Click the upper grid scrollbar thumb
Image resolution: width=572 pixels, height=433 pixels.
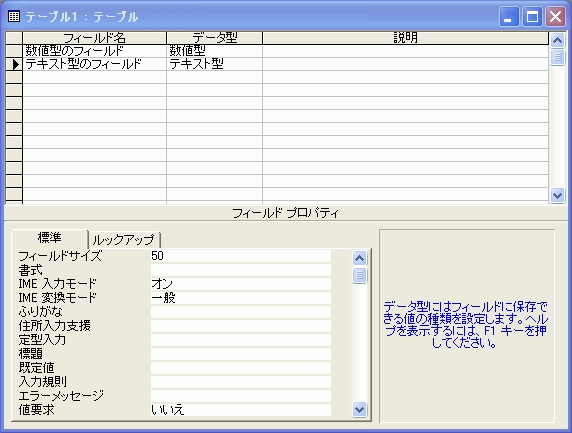point(557,57)
